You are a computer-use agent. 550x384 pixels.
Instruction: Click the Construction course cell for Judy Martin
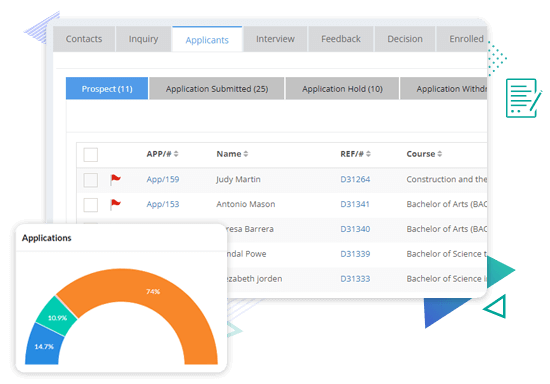click(x=447, y=179)
